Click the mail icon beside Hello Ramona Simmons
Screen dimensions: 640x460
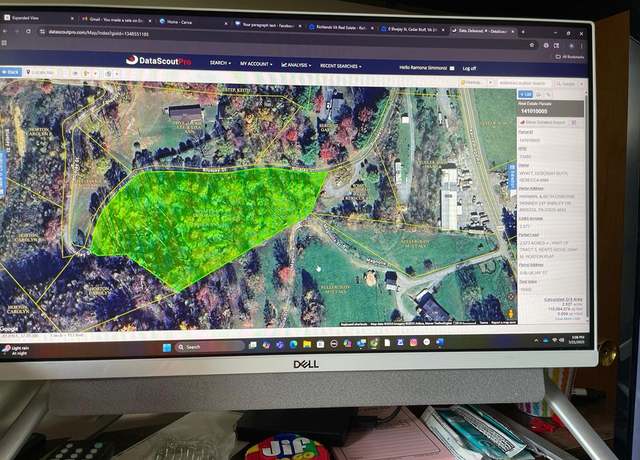point(452,68)
